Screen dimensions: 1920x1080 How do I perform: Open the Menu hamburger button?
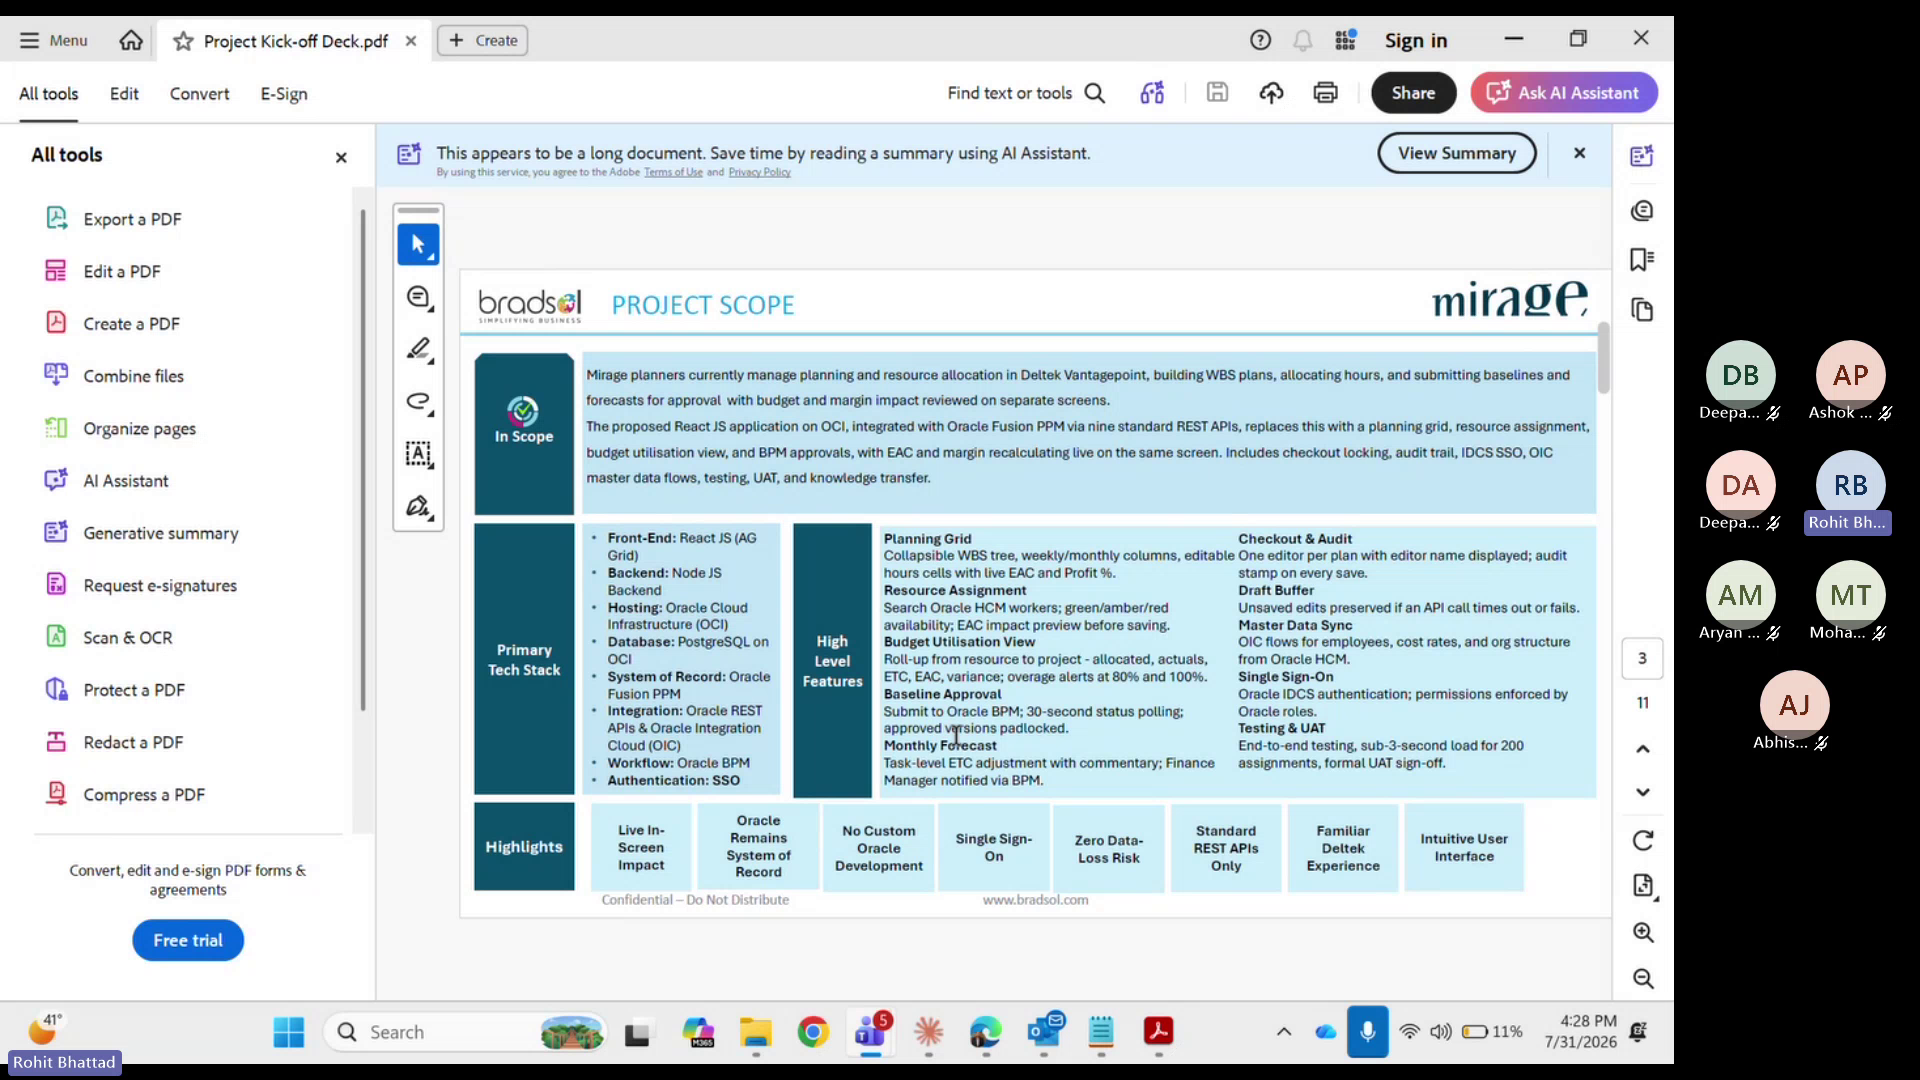53,40
